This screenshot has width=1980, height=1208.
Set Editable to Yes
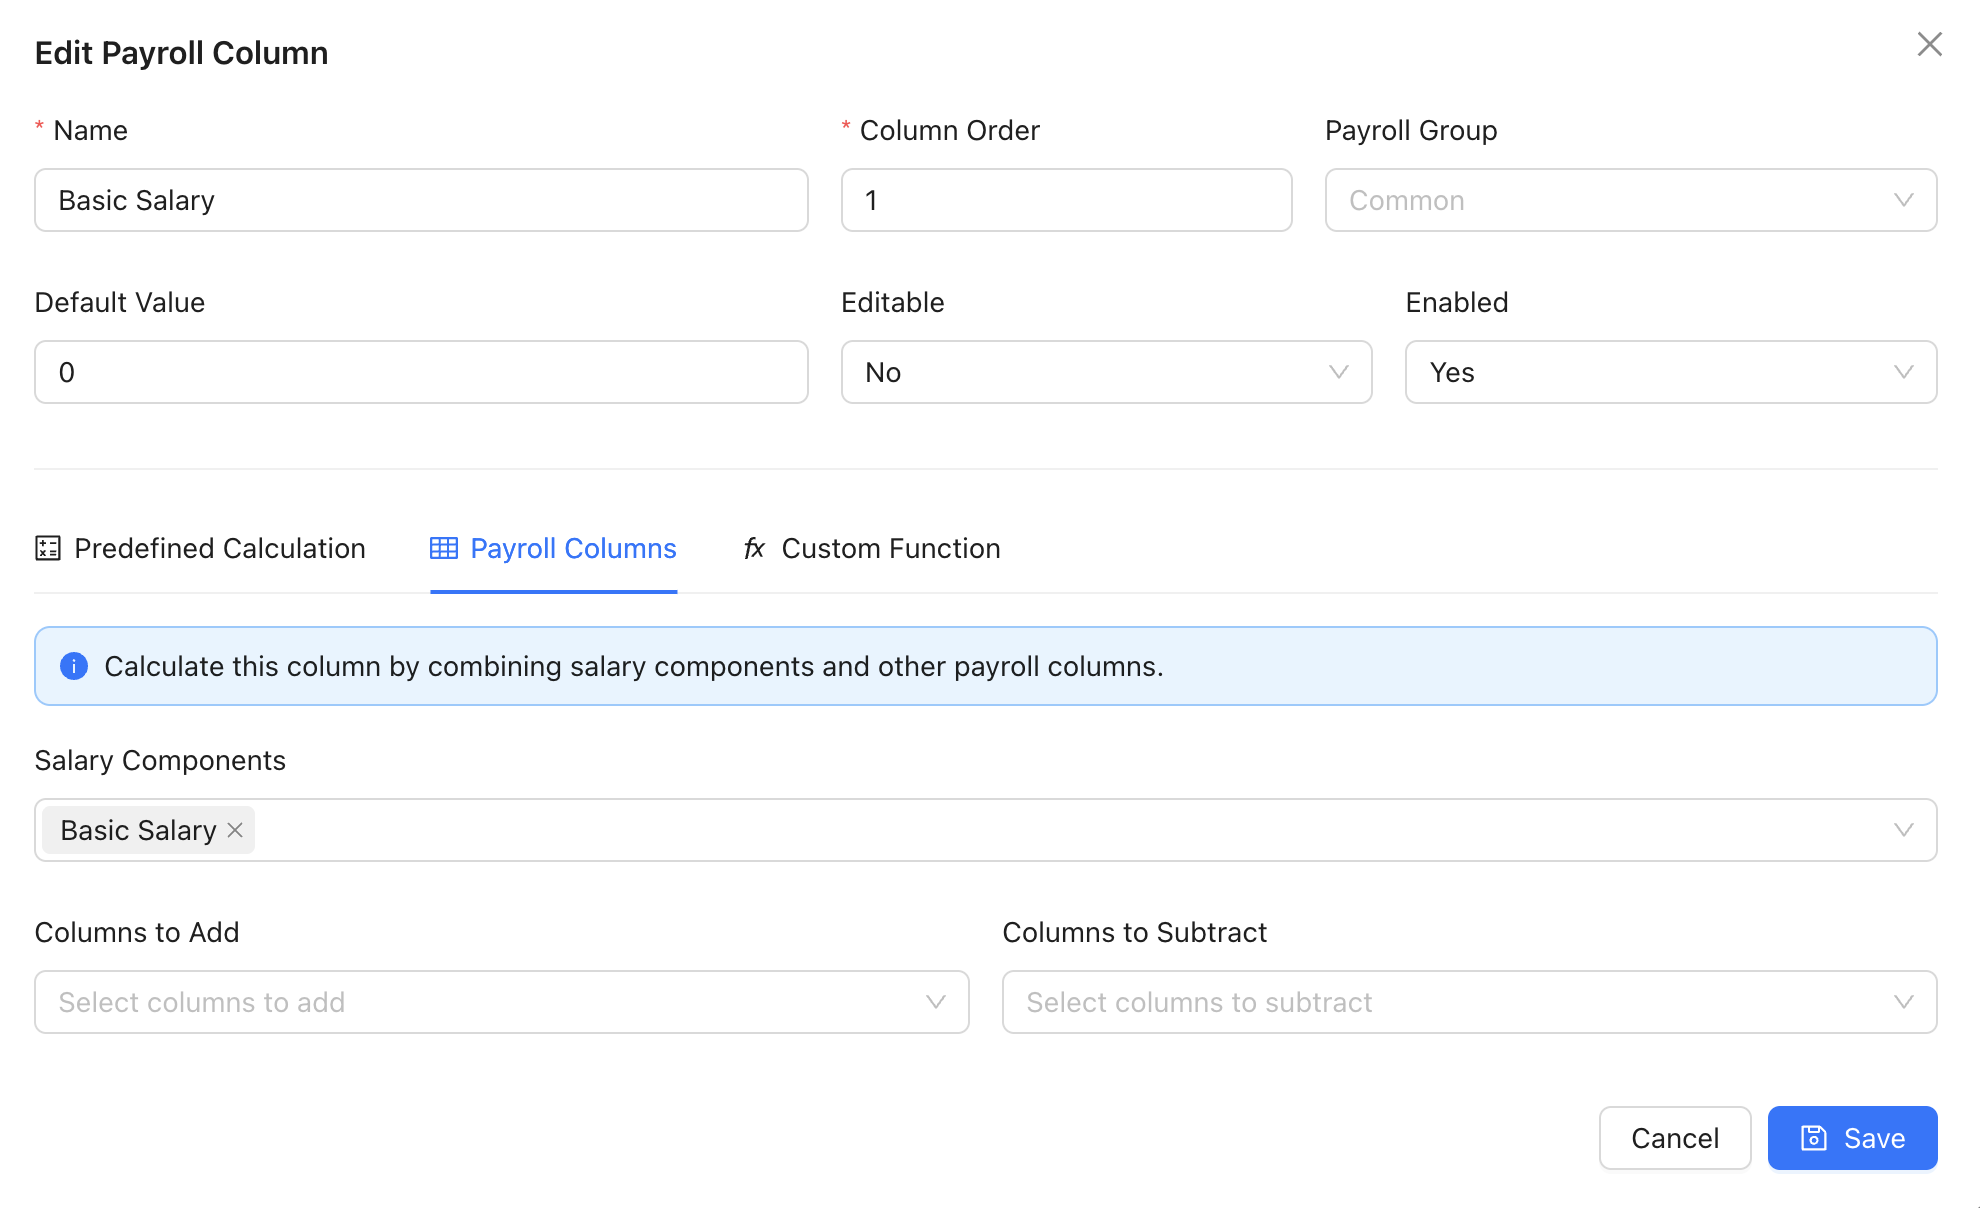(x=1106, y=372)
